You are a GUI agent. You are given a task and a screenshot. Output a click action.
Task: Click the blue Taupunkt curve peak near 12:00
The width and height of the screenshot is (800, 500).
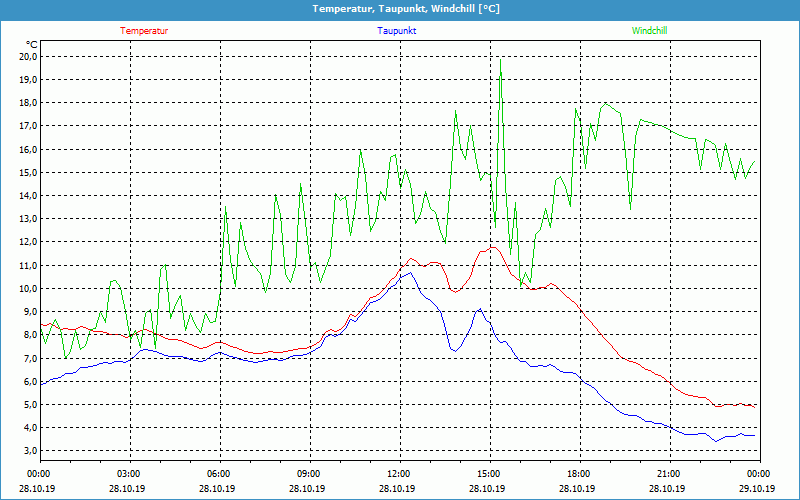click(x=410, y=272)
